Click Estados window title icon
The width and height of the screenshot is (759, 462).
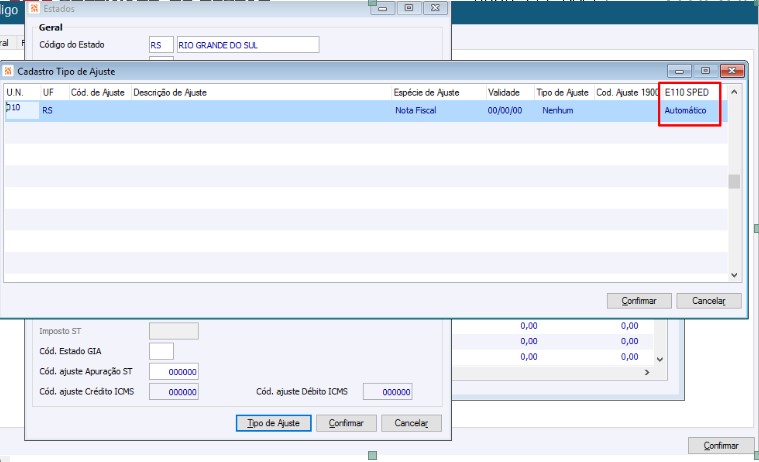(34, 8)
